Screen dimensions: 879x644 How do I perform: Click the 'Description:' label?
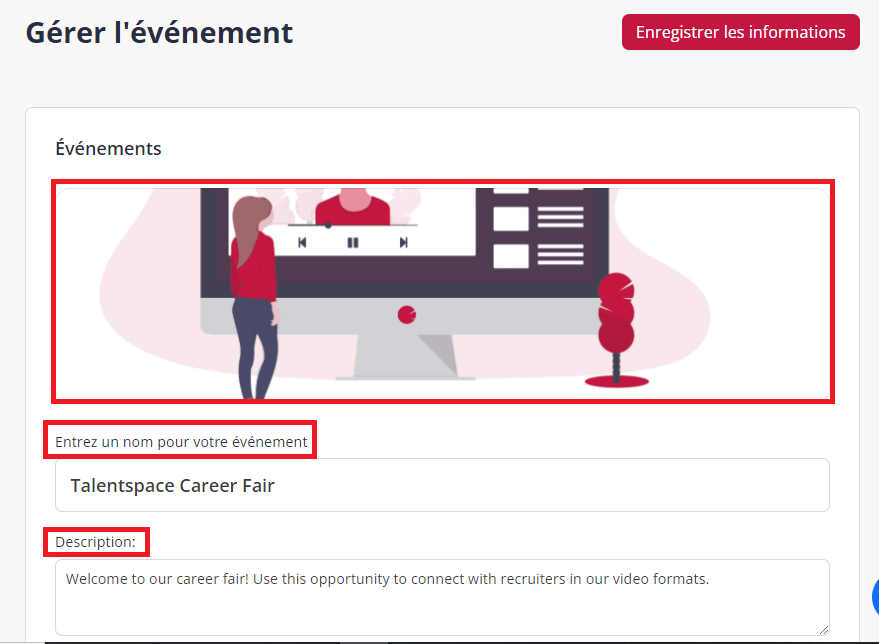95,542
